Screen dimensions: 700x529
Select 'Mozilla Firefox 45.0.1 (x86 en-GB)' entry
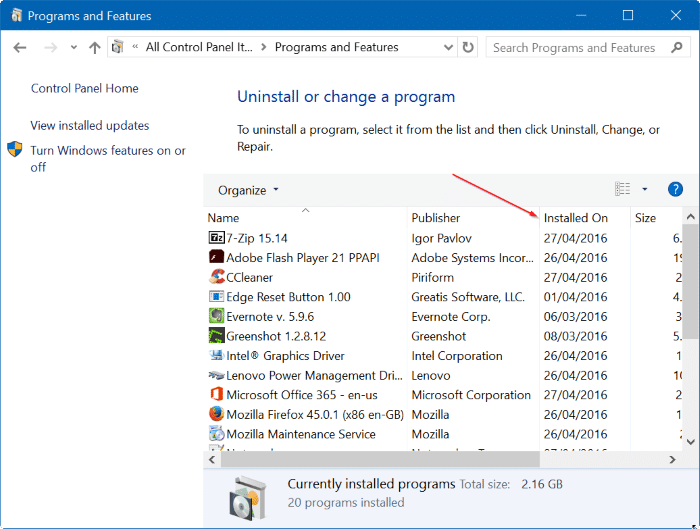click(315, 415)
